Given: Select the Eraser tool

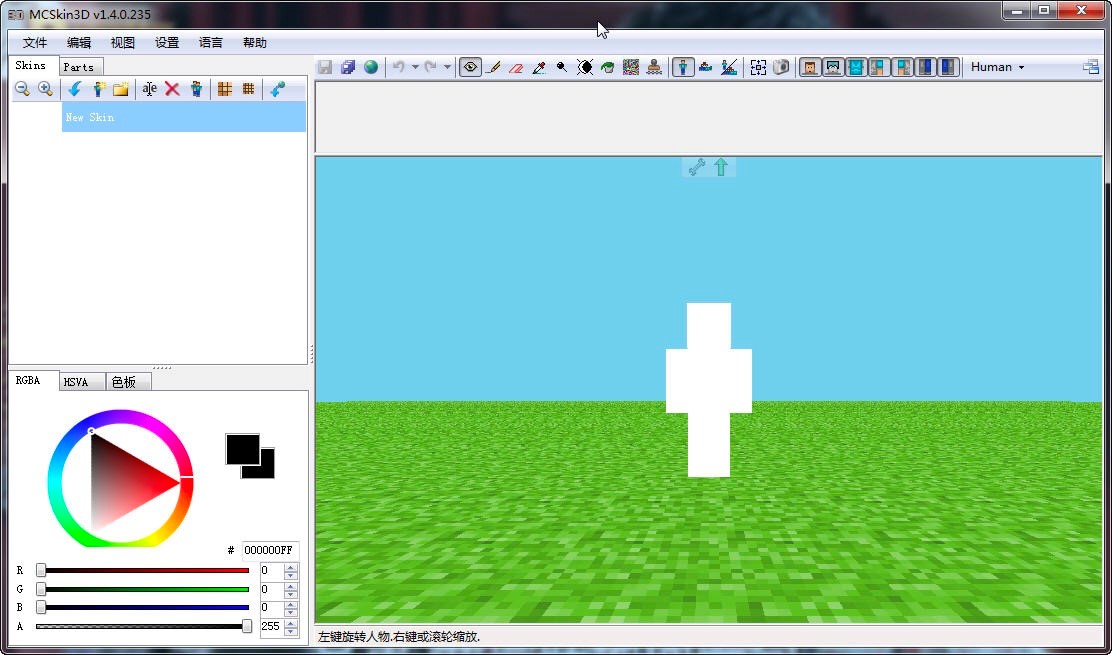Looking at the screenshot, I should pyautogui.click(x=515, y=67).
